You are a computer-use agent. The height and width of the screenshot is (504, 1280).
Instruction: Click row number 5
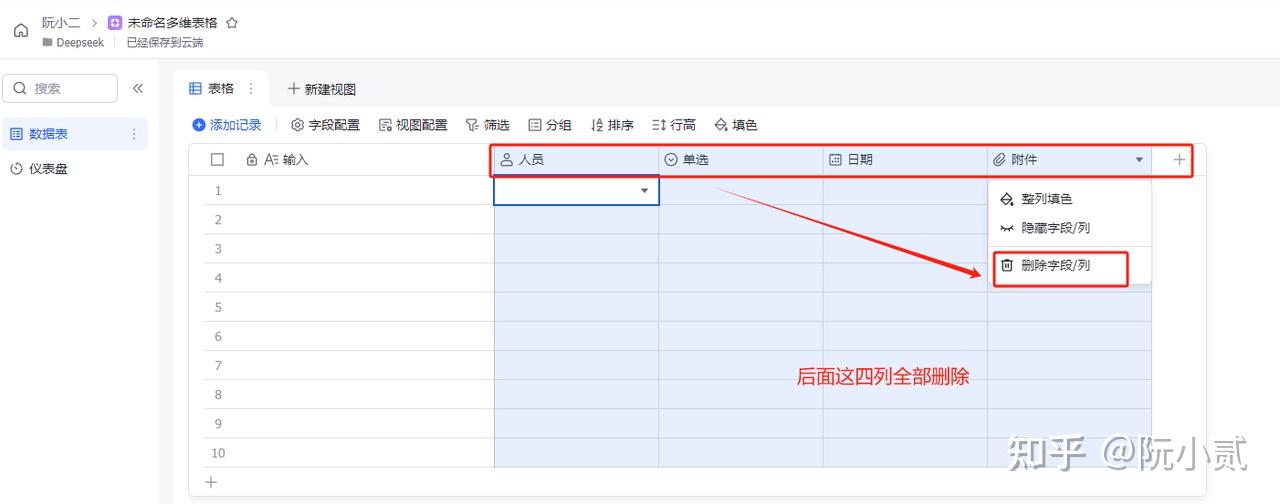pos(218,307)
